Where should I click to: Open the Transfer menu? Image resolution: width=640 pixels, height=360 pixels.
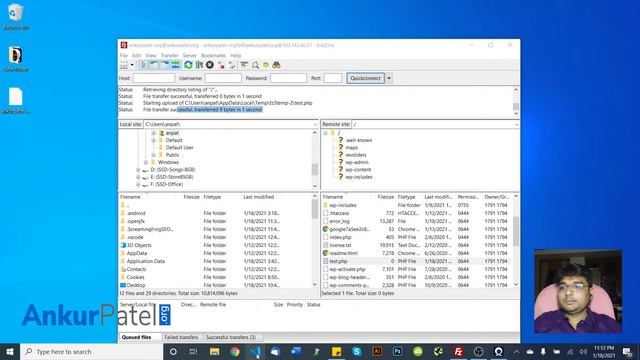click(169, 55)
